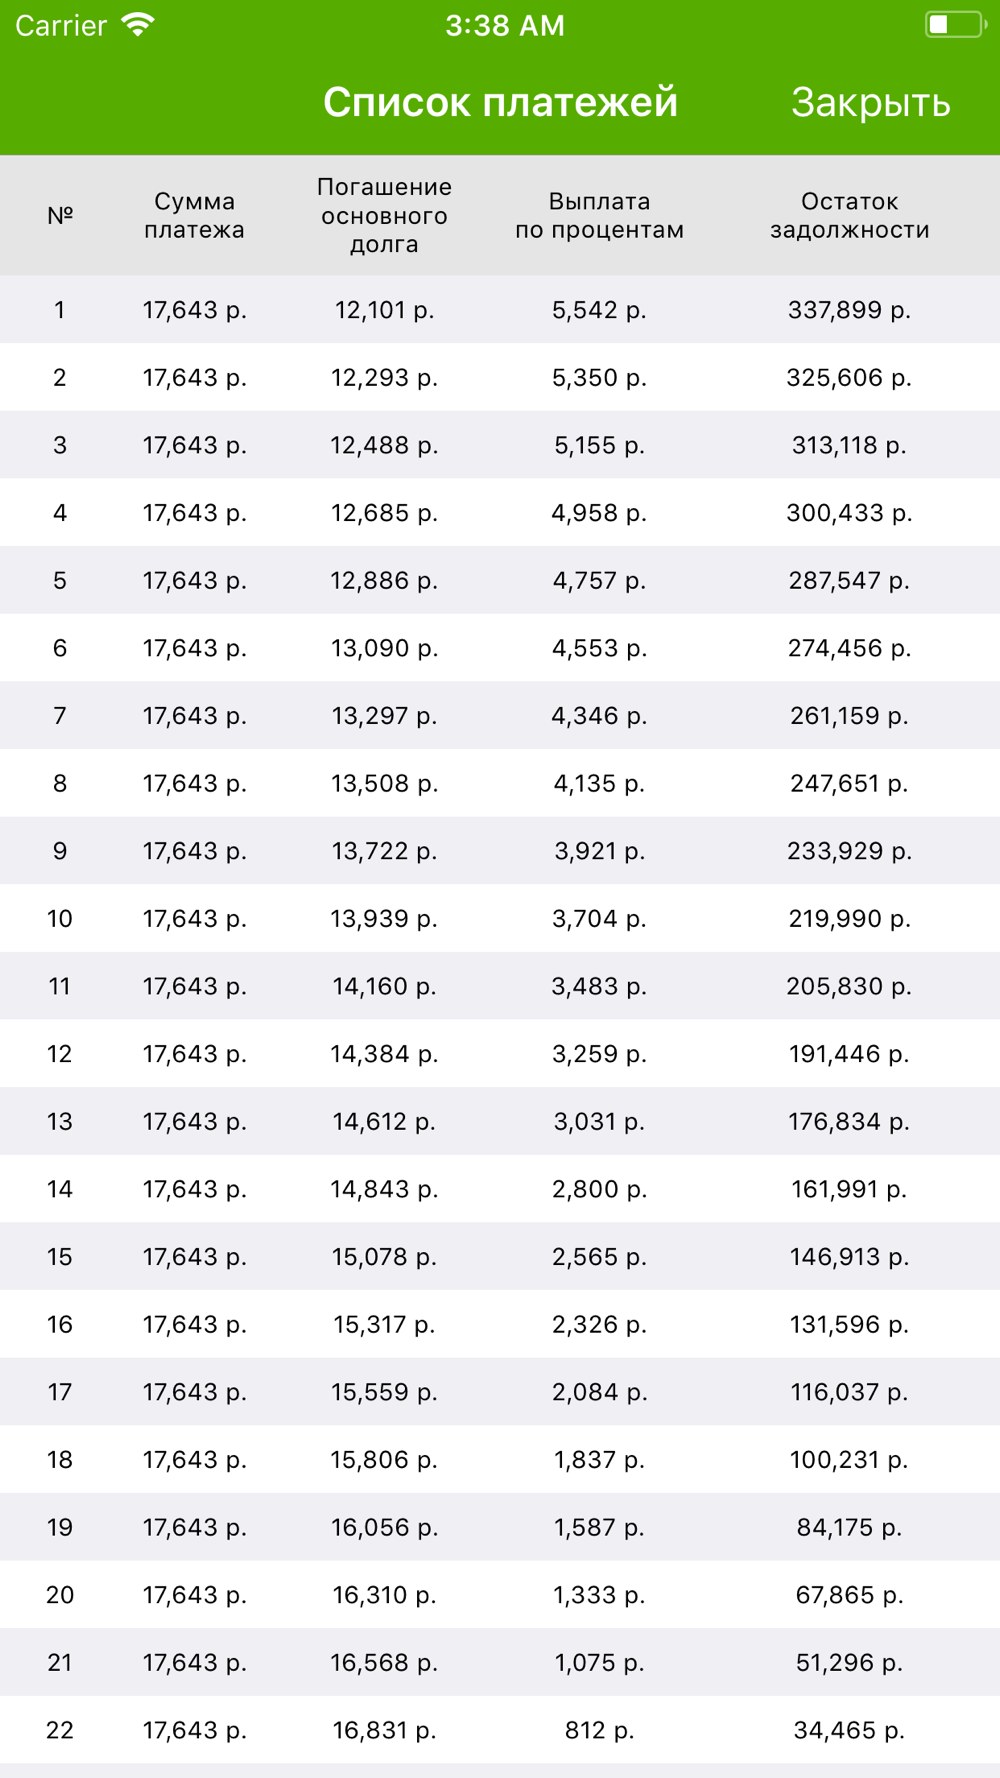Screen dimensions: 1000x1778
Task: Tap the battery indicator icon
Action: pyautogui.click(x=955, y=25)
